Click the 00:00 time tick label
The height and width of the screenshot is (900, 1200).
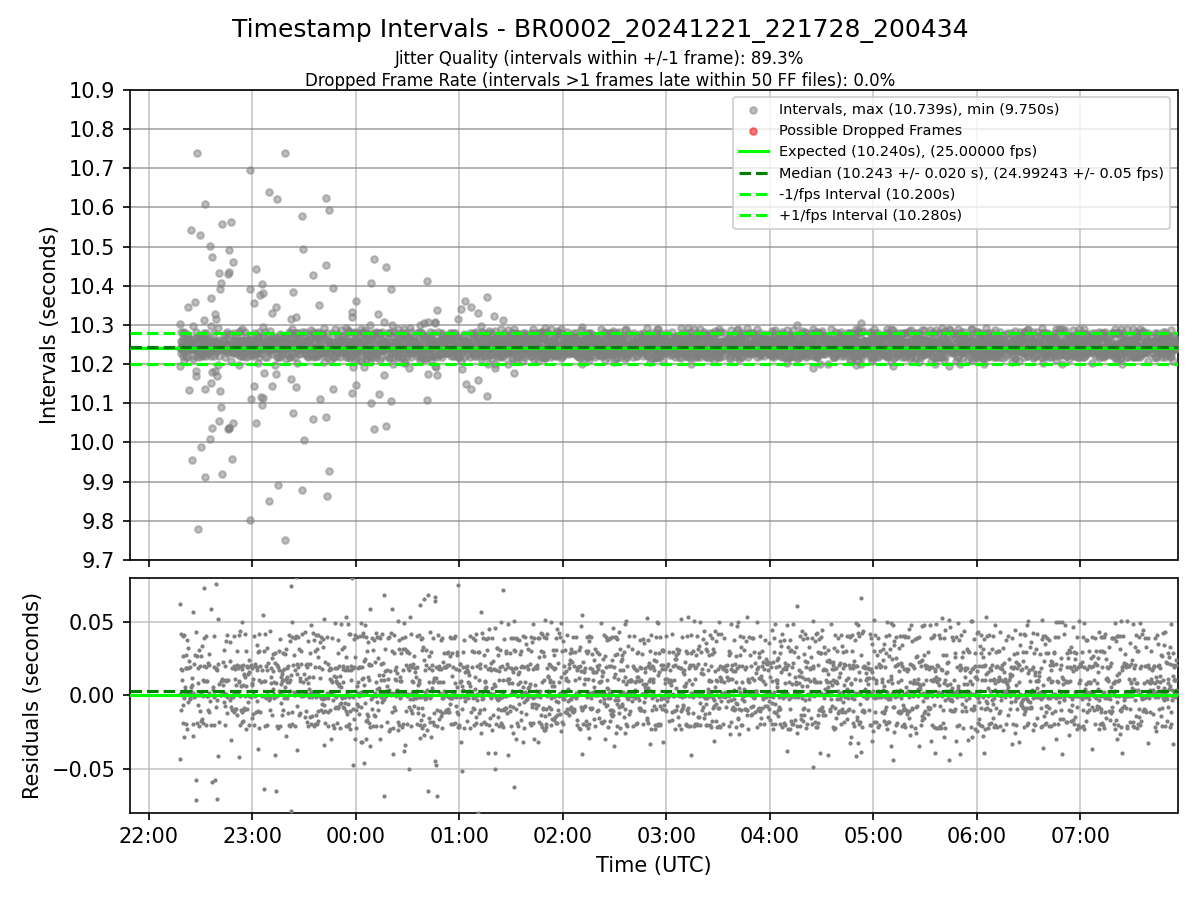pos(356,834)
